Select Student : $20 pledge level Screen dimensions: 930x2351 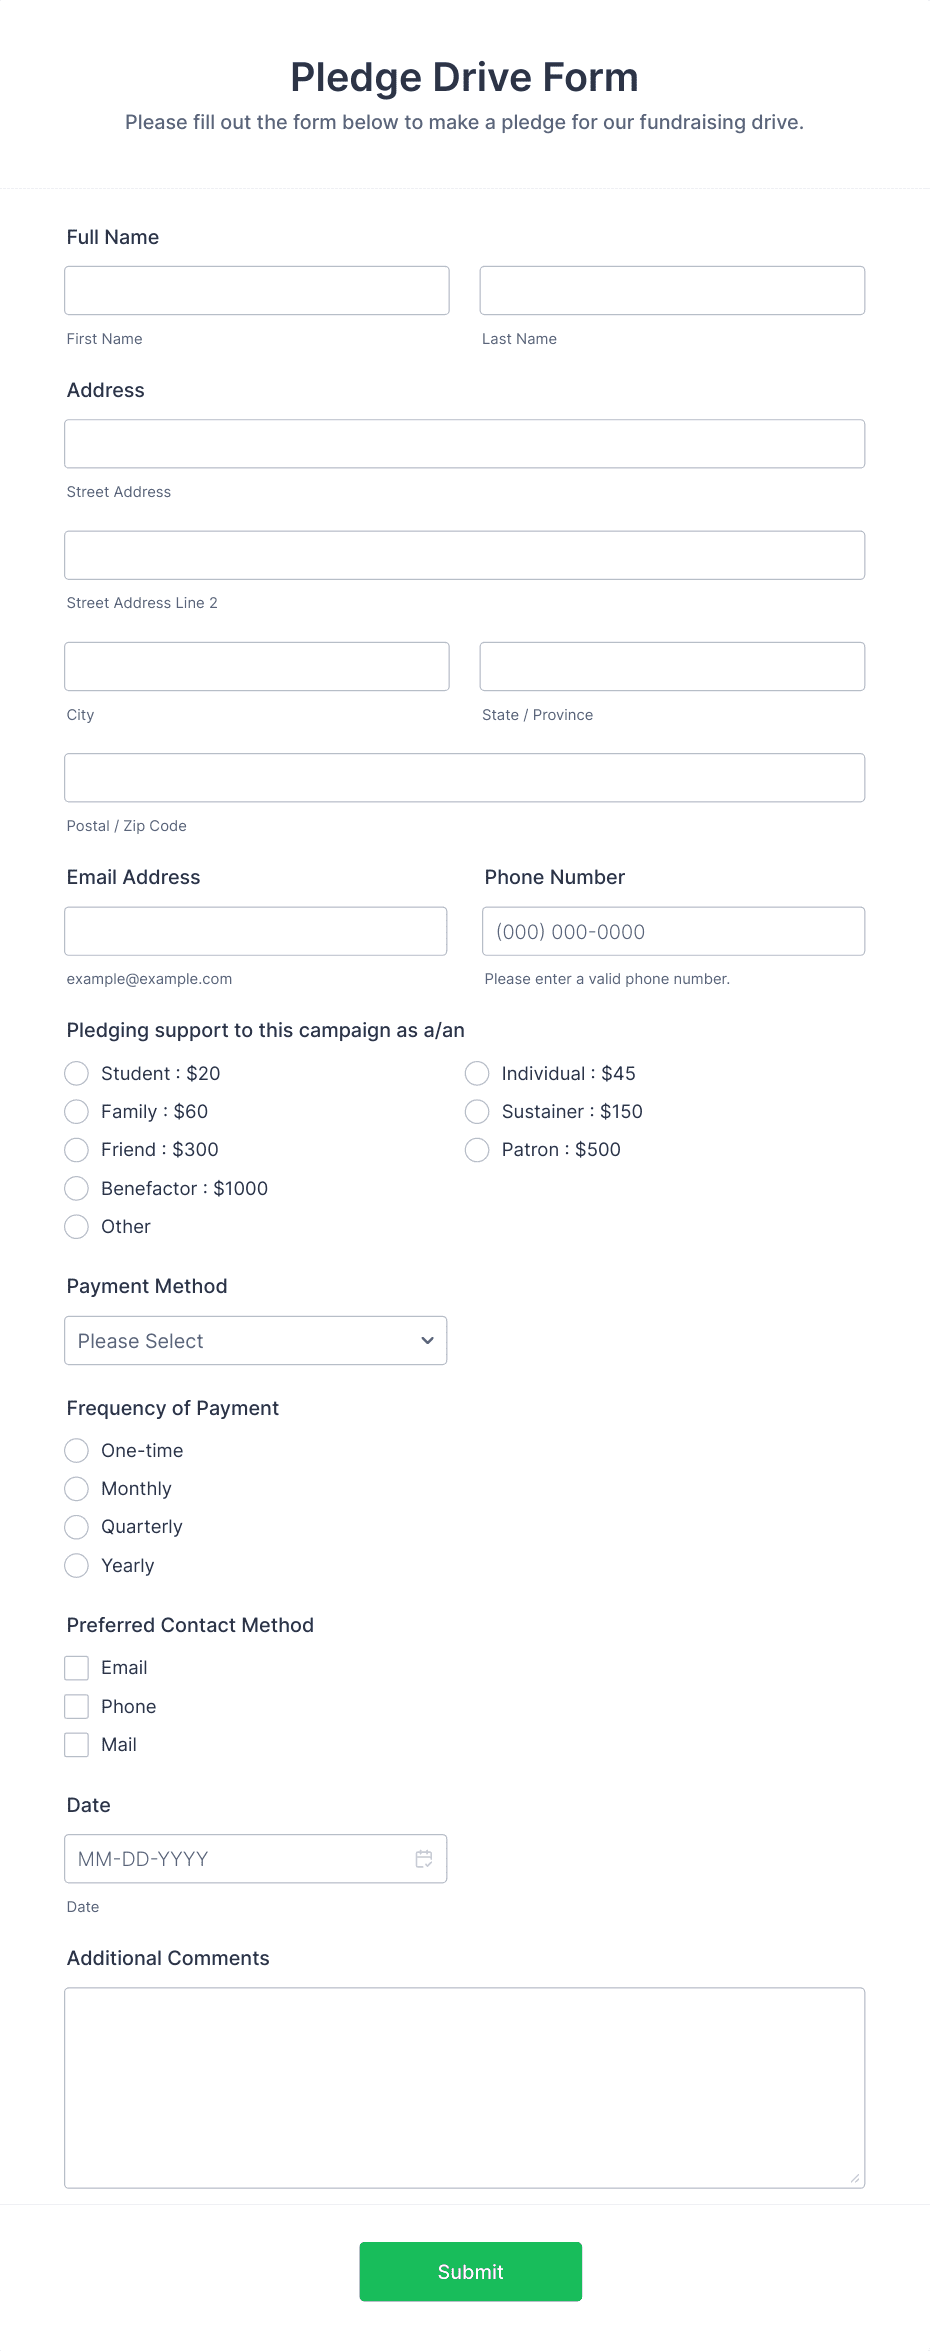(76, 1073)
